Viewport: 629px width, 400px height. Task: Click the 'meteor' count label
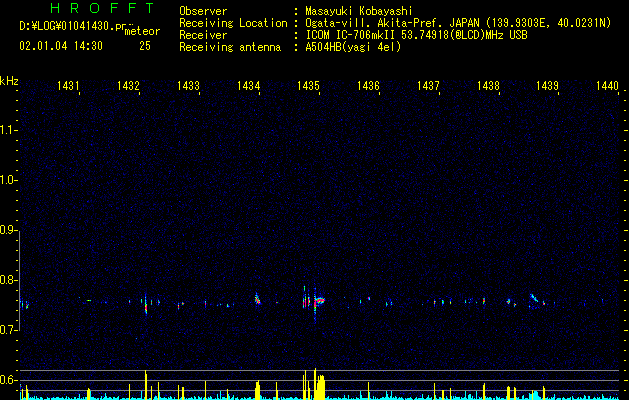pyautogui.click(x=142, y=31)
